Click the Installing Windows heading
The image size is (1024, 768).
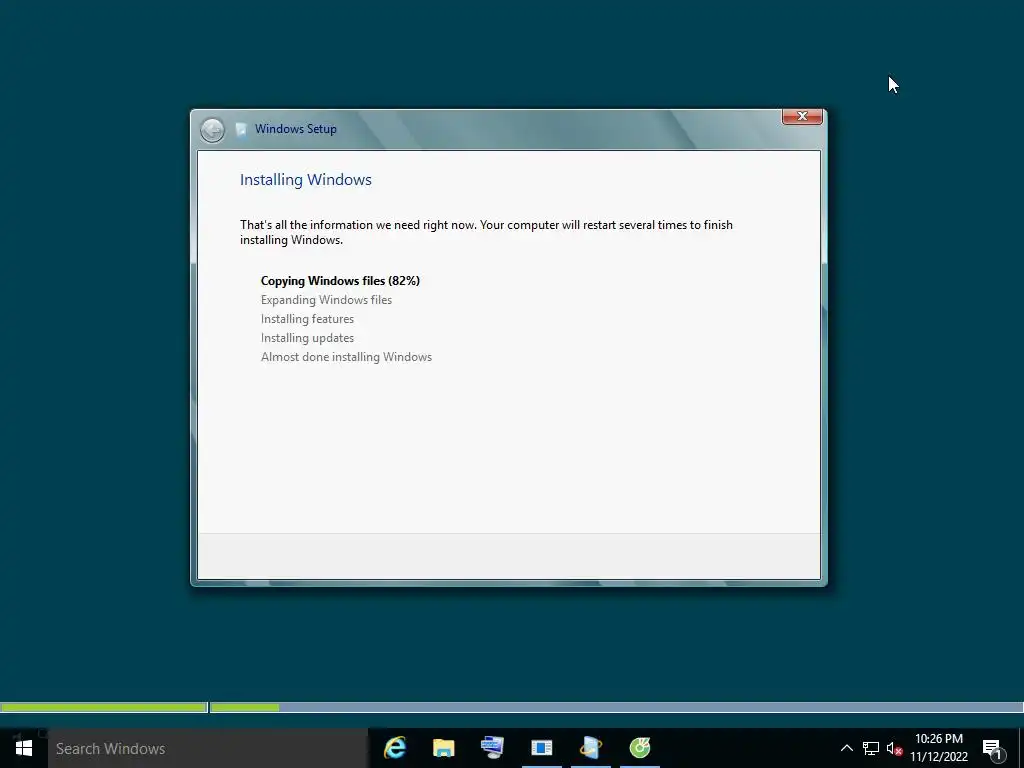pyautogui.click(x=306, y=180)
